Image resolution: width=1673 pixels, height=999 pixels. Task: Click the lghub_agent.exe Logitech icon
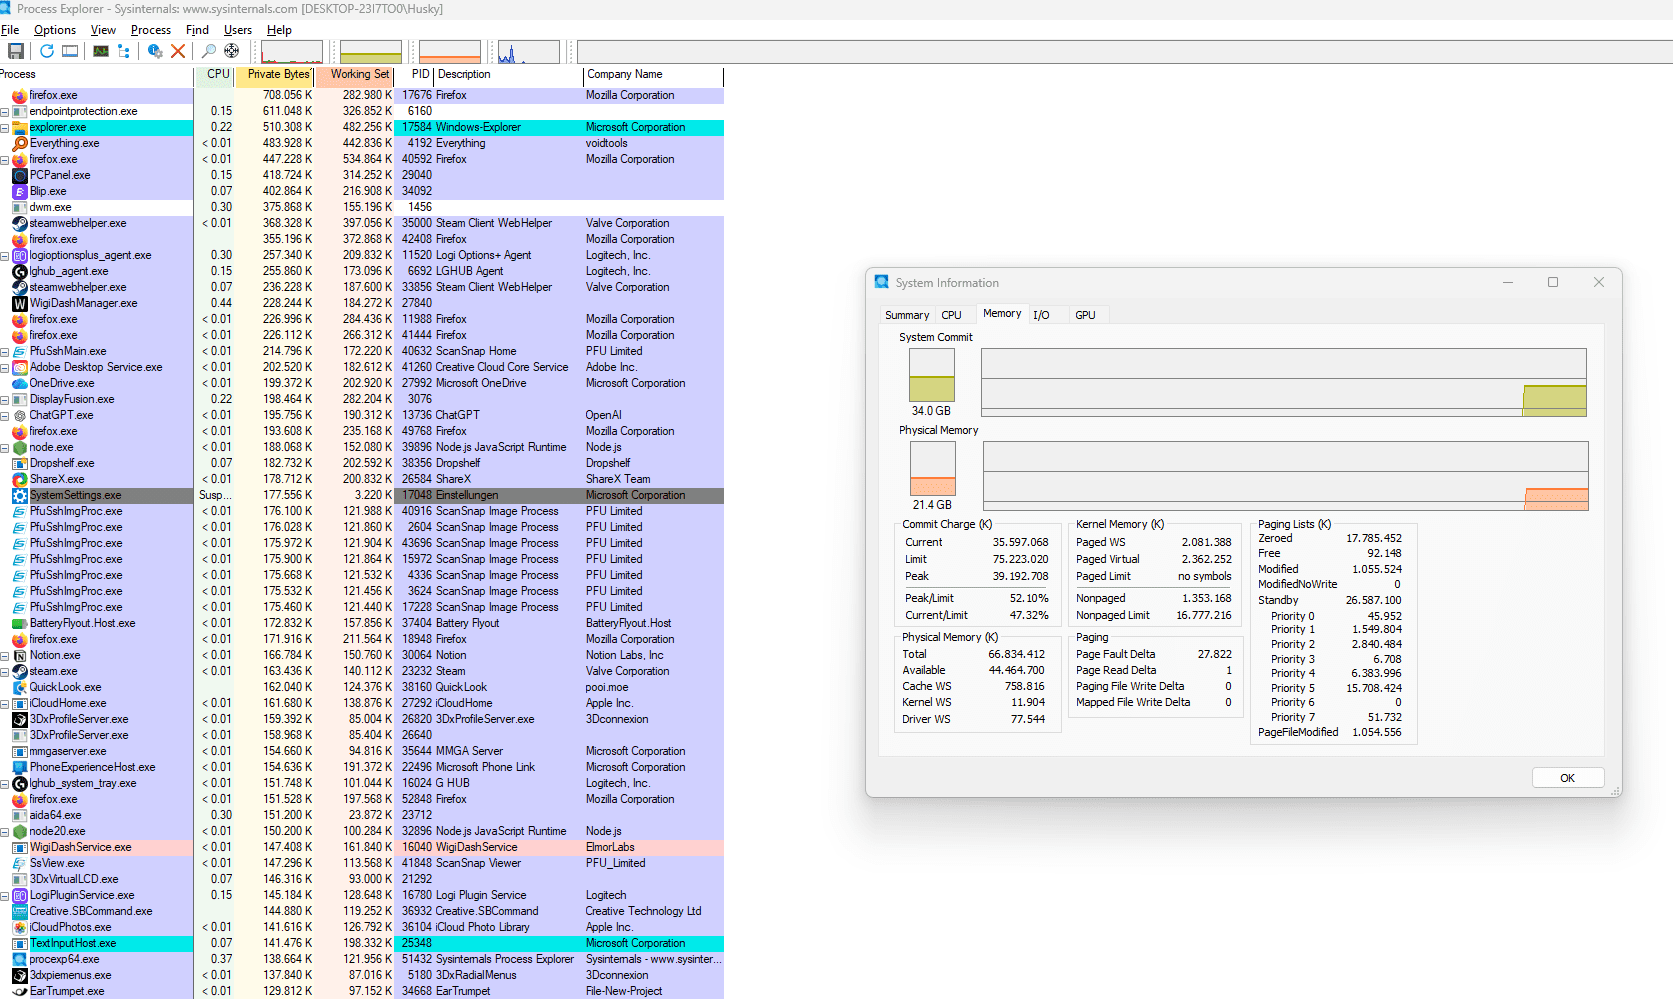click(x=20, y=271)
